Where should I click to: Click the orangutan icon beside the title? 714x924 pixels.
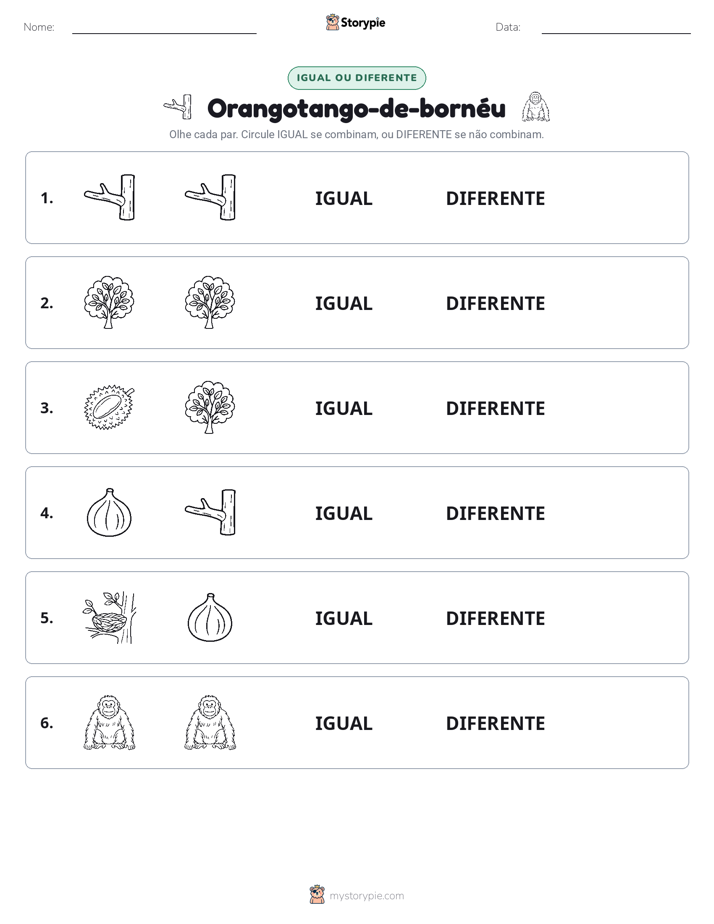pos(535,107)
